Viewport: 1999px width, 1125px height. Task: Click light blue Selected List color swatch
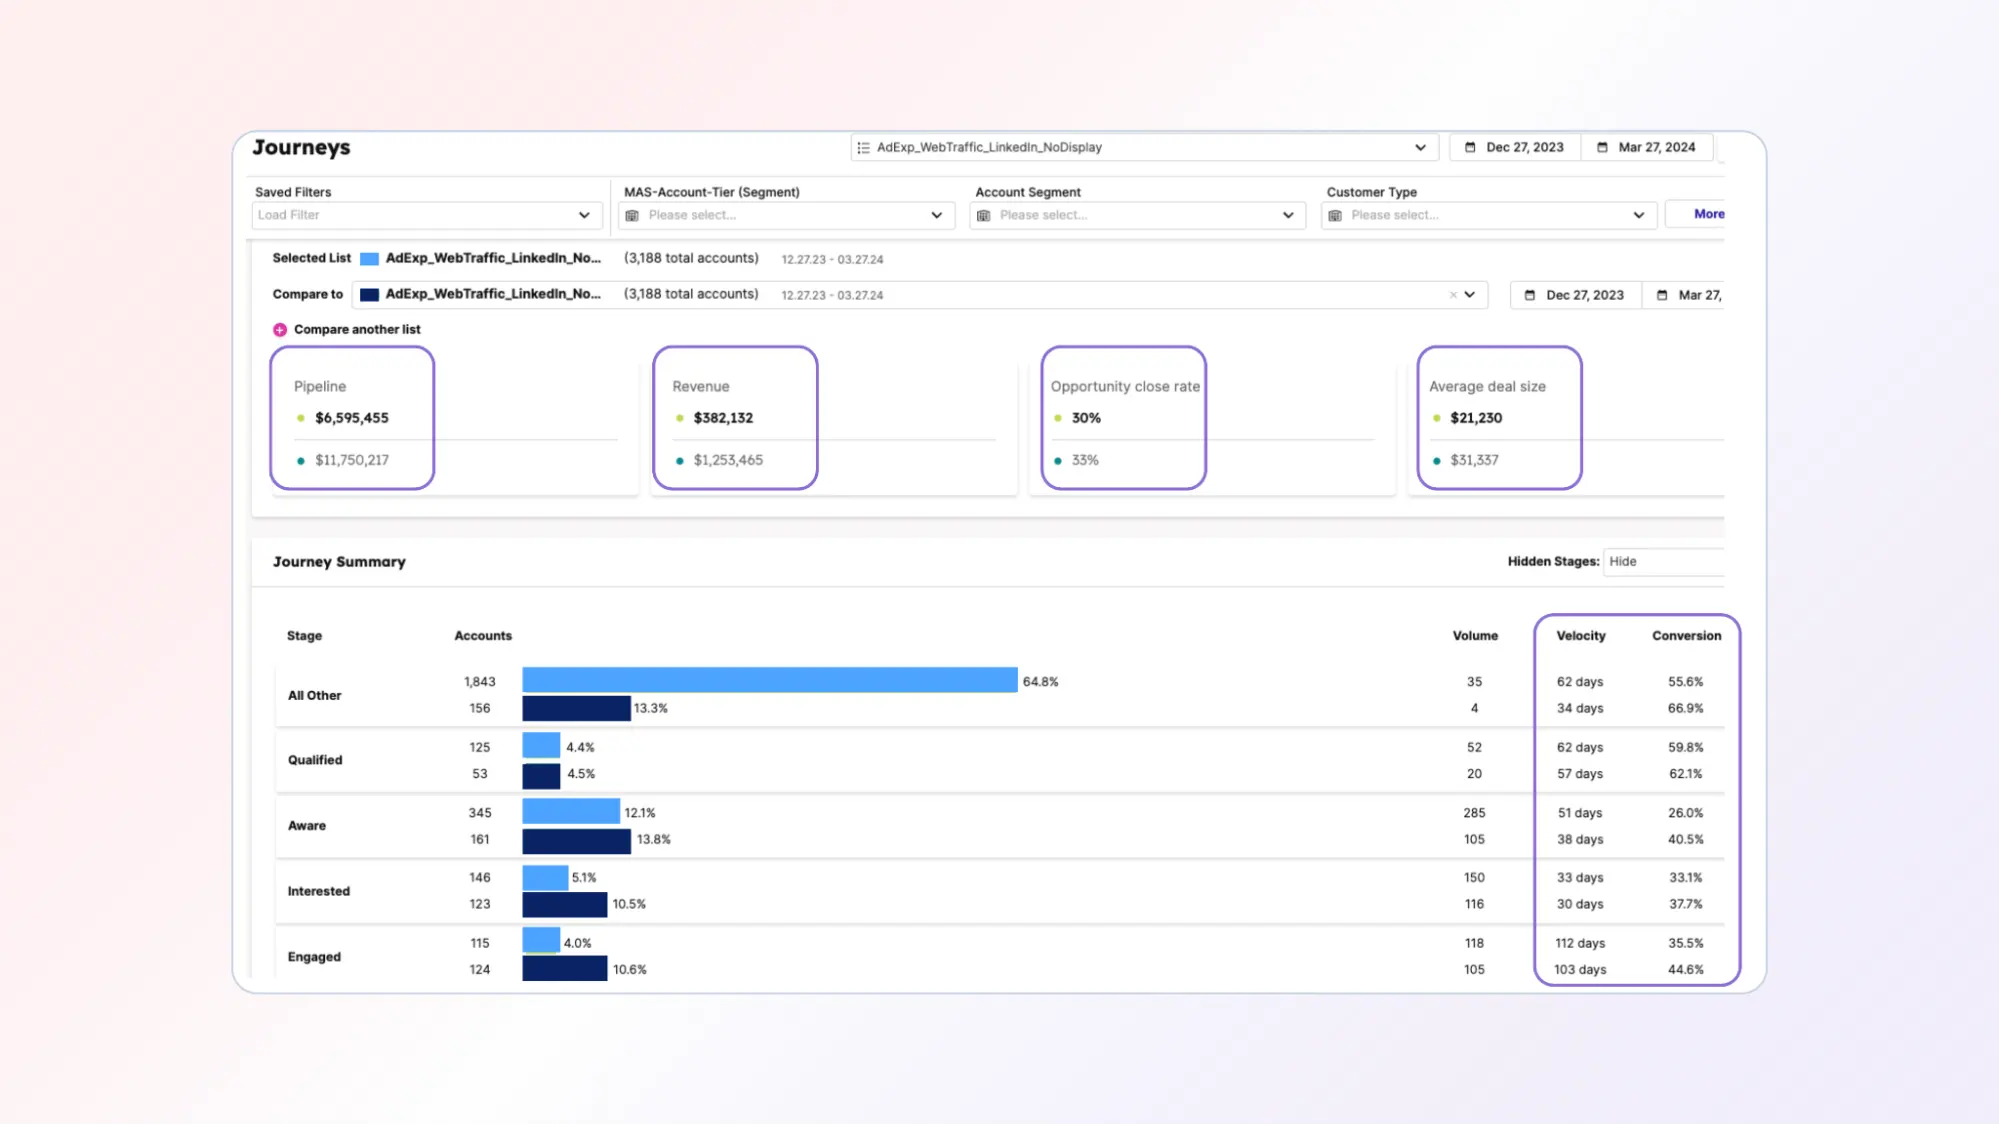369,259
